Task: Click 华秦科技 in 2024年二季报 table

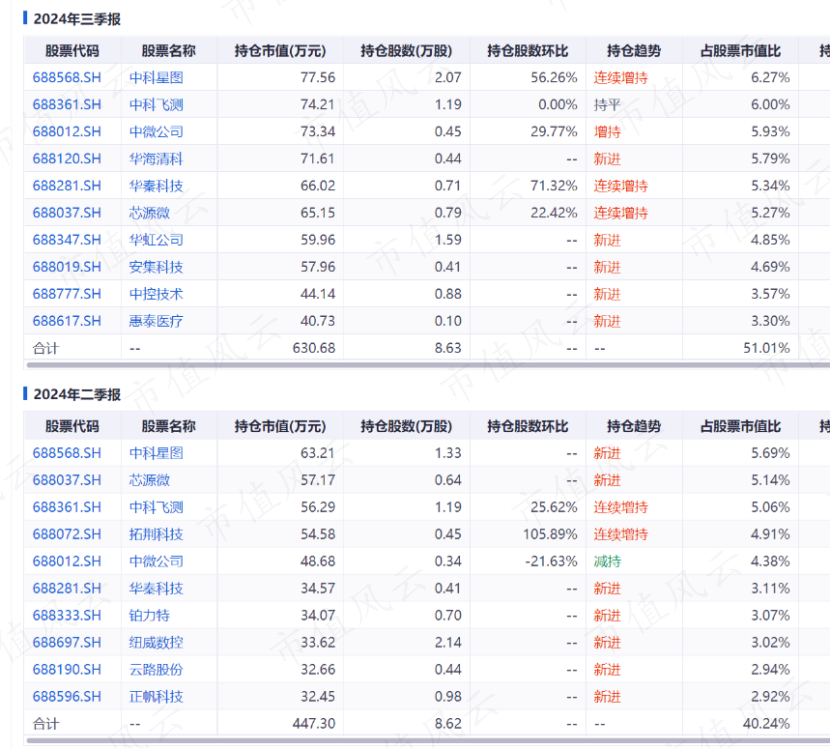Action: click(x=156, y=588)
